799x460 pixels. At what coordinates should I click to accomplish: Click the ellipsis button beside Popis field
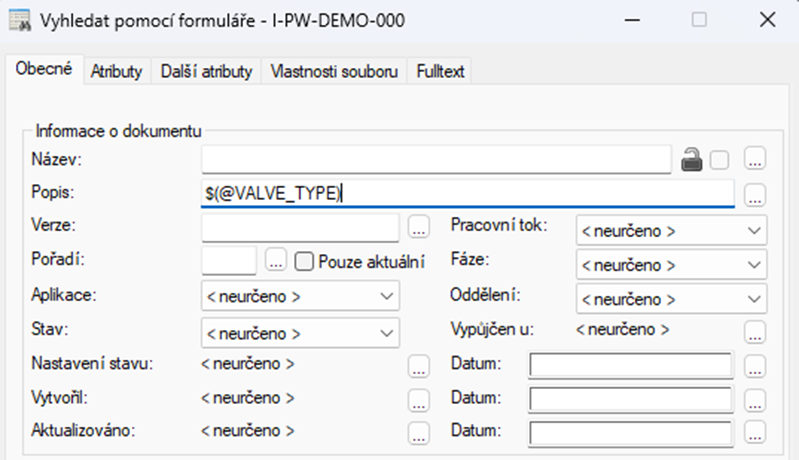755,194
